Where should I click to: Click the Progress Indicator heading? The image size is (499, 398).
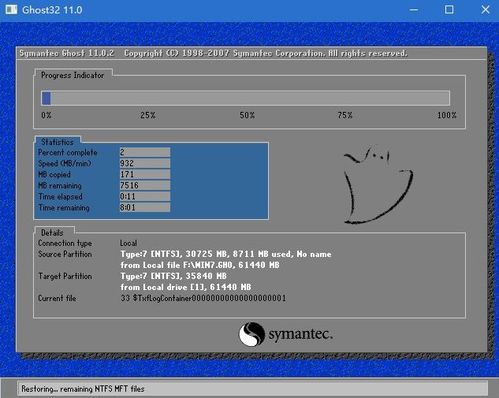click(x=72, y=75)
